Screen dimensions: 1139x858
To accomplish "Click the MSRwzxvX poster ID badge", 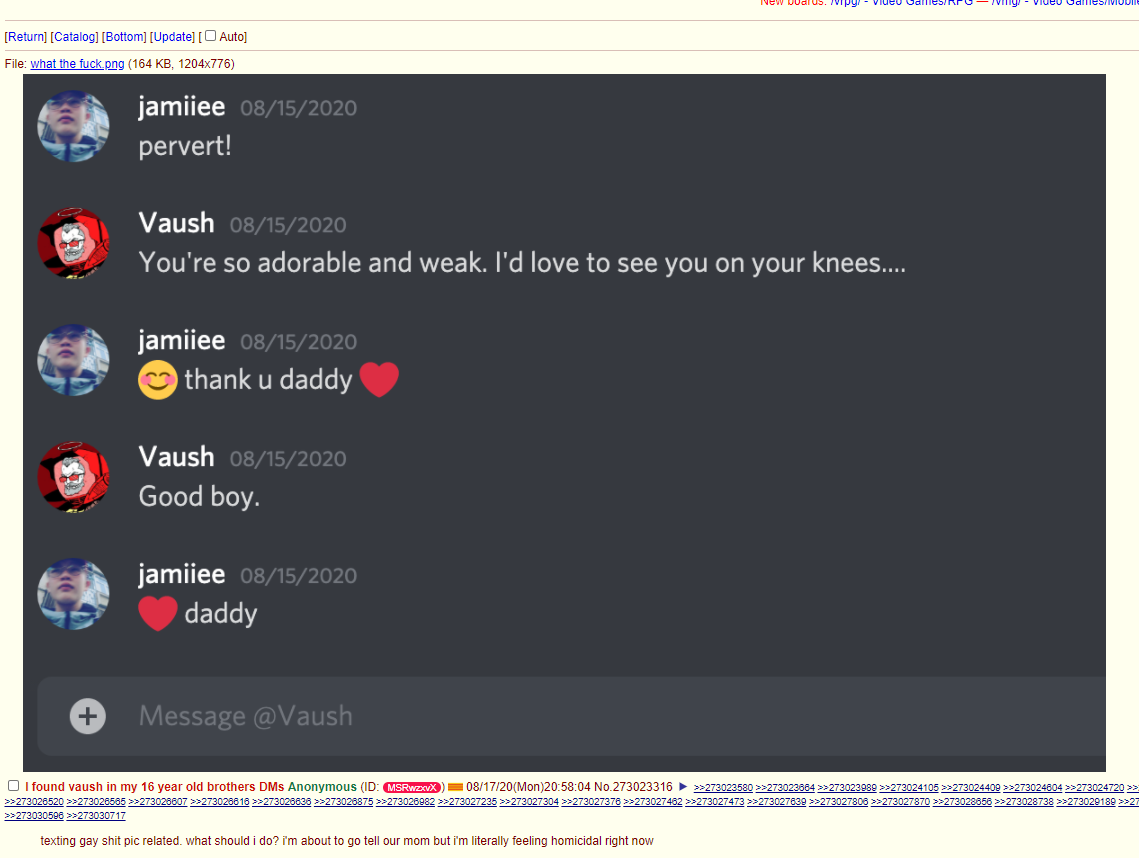I will click(x=412, y=788).
